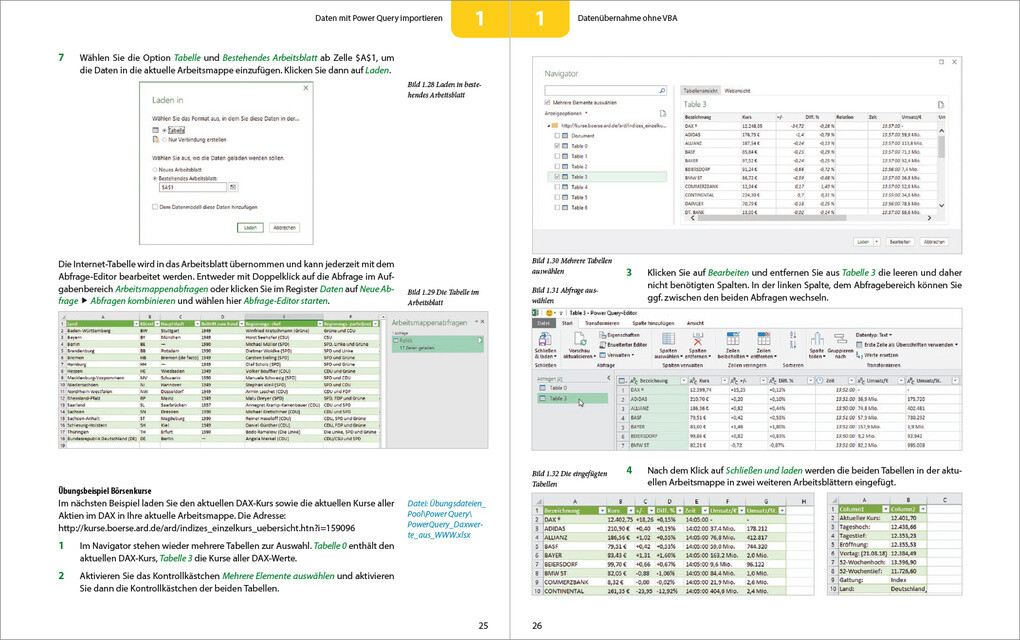Click smiley feedback icon in editor title bar
Viewport: 1020px width, 640px height.
[549, 313]
